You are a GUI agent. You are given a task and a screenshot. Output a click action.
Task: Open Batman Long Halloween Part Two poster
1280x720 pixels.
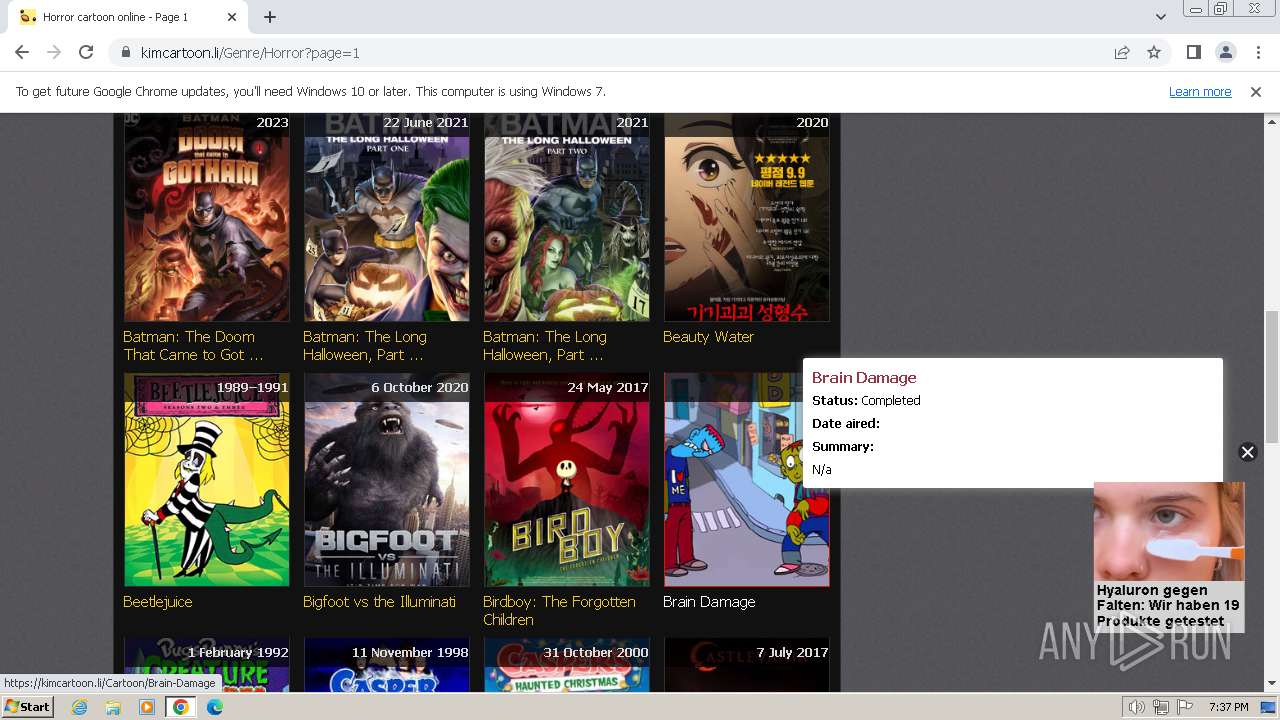567,217
